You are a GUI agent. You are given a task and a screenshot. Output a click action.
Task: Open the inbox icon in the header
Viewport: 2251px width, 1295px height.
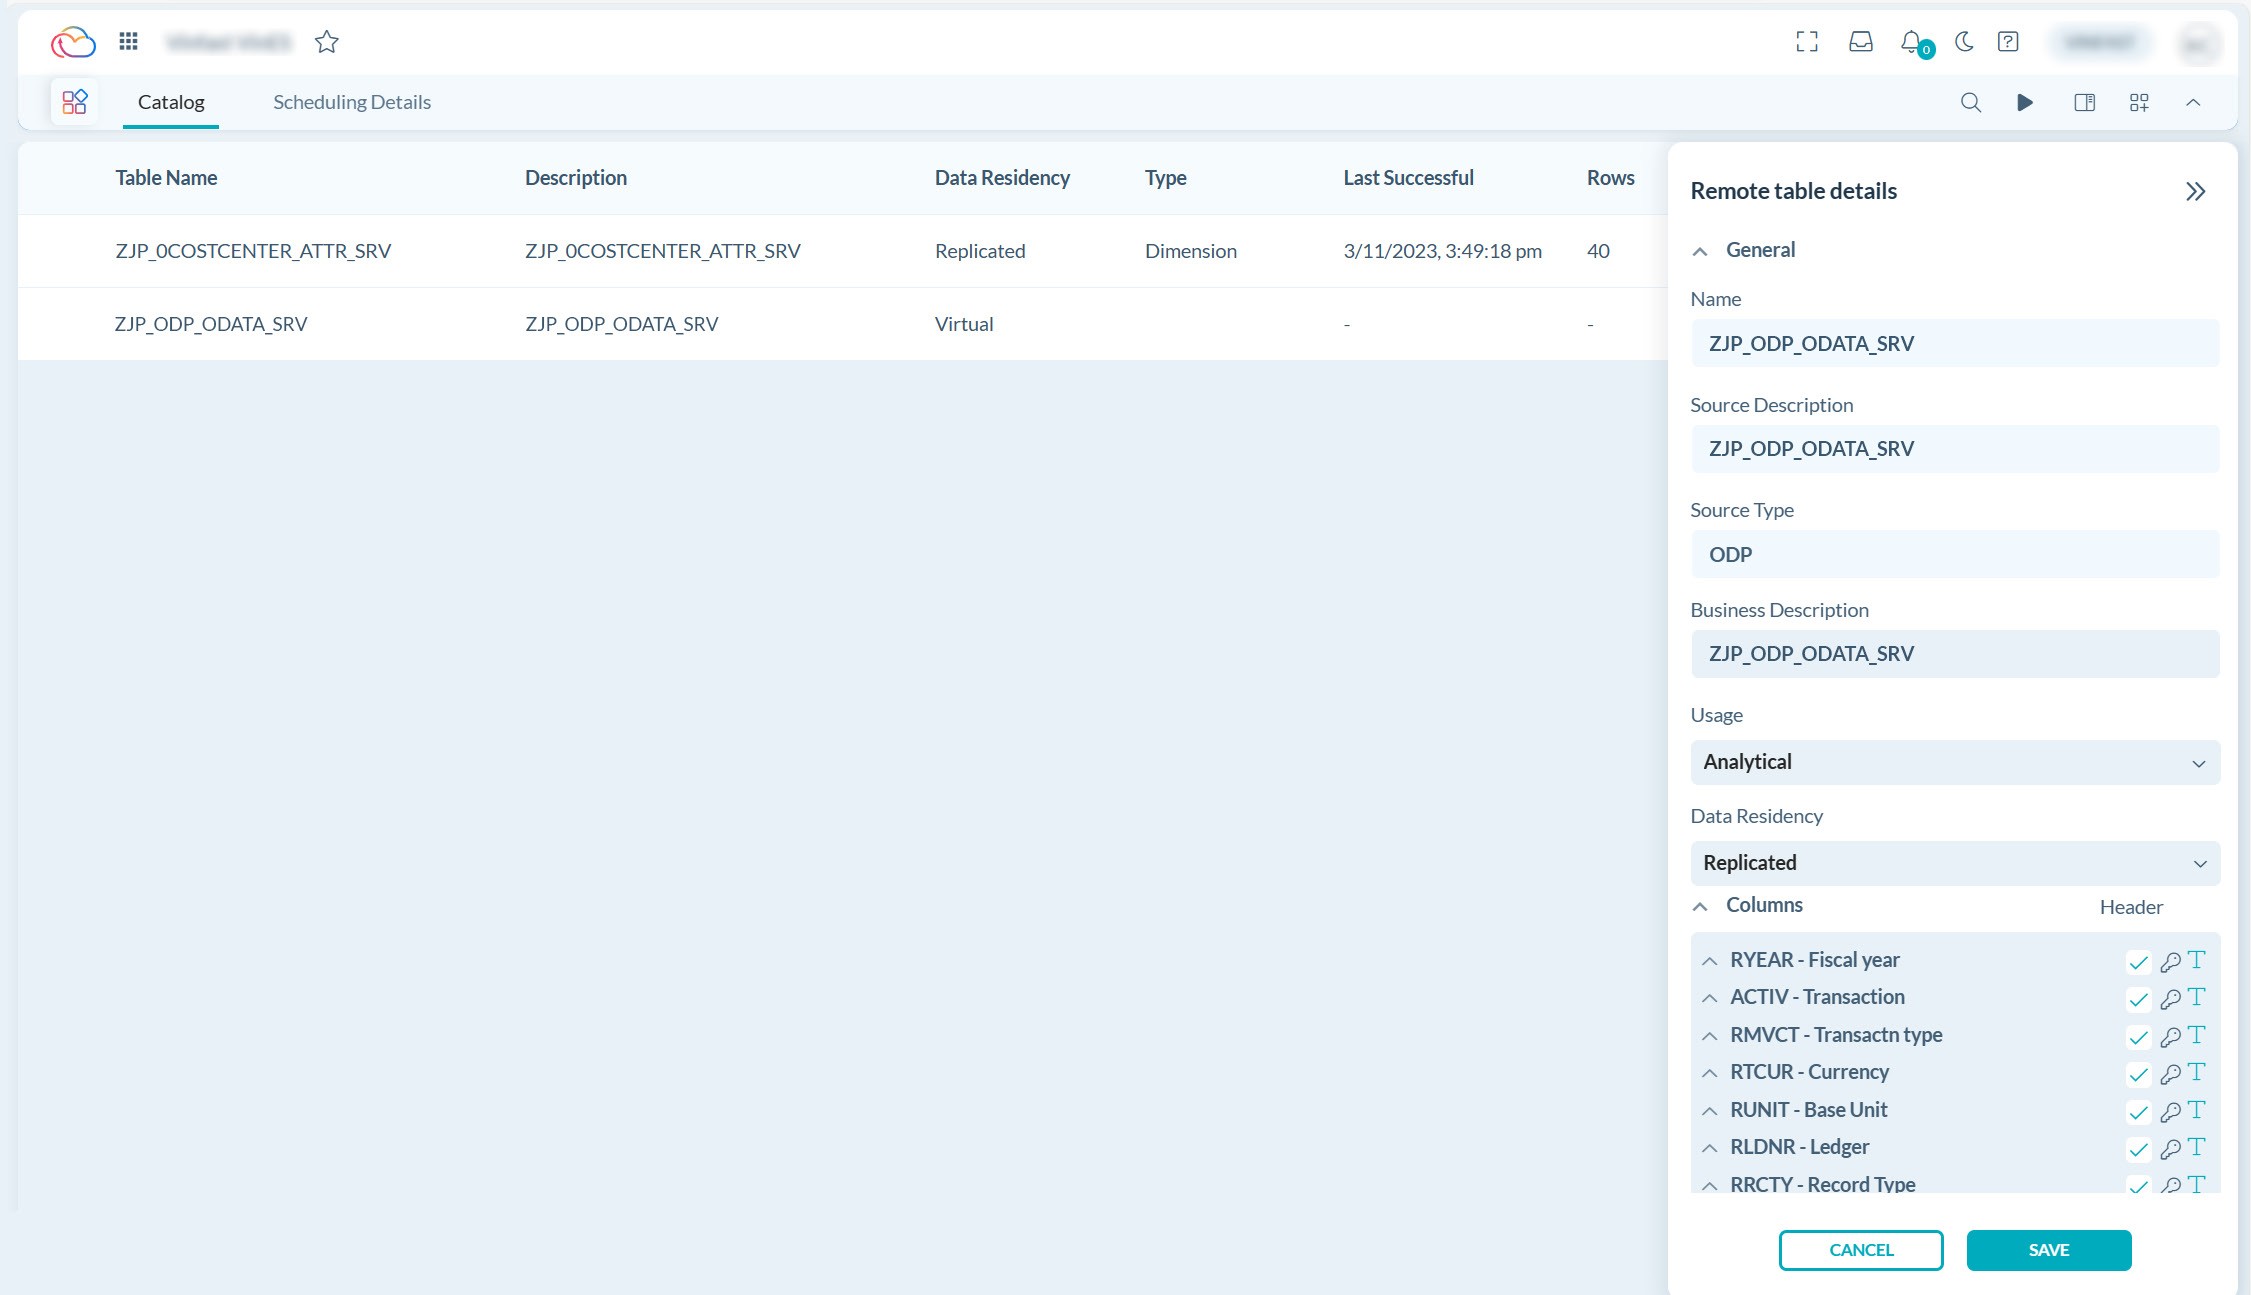1861,42
